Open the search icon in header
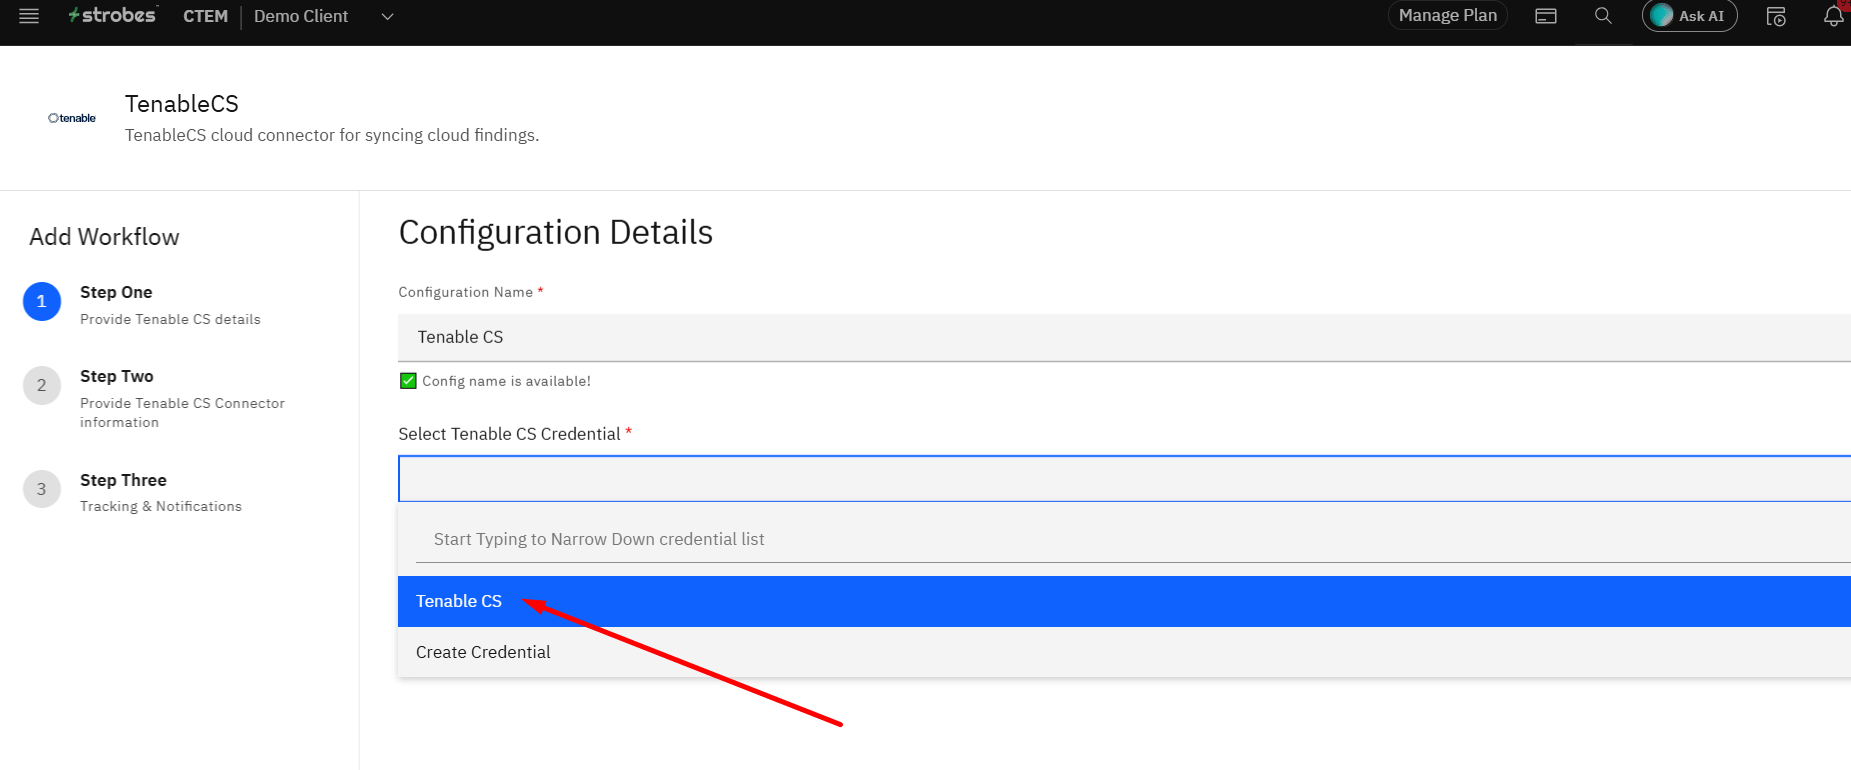Image resolution: width=1851 pixels, height=770 pixels. coord(1603,16)
